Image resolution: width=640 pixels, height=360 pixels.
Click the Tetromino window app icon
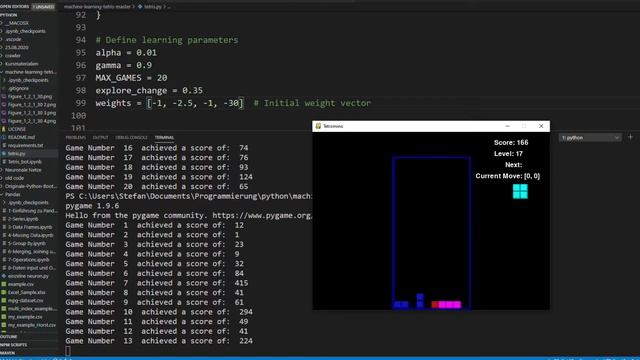point(318,126)
